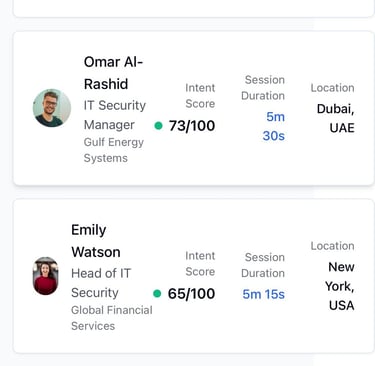Screen dimensions: 375x366
Task: Click Gulf Energy Systems company name
Action: [x=114, y=150]
